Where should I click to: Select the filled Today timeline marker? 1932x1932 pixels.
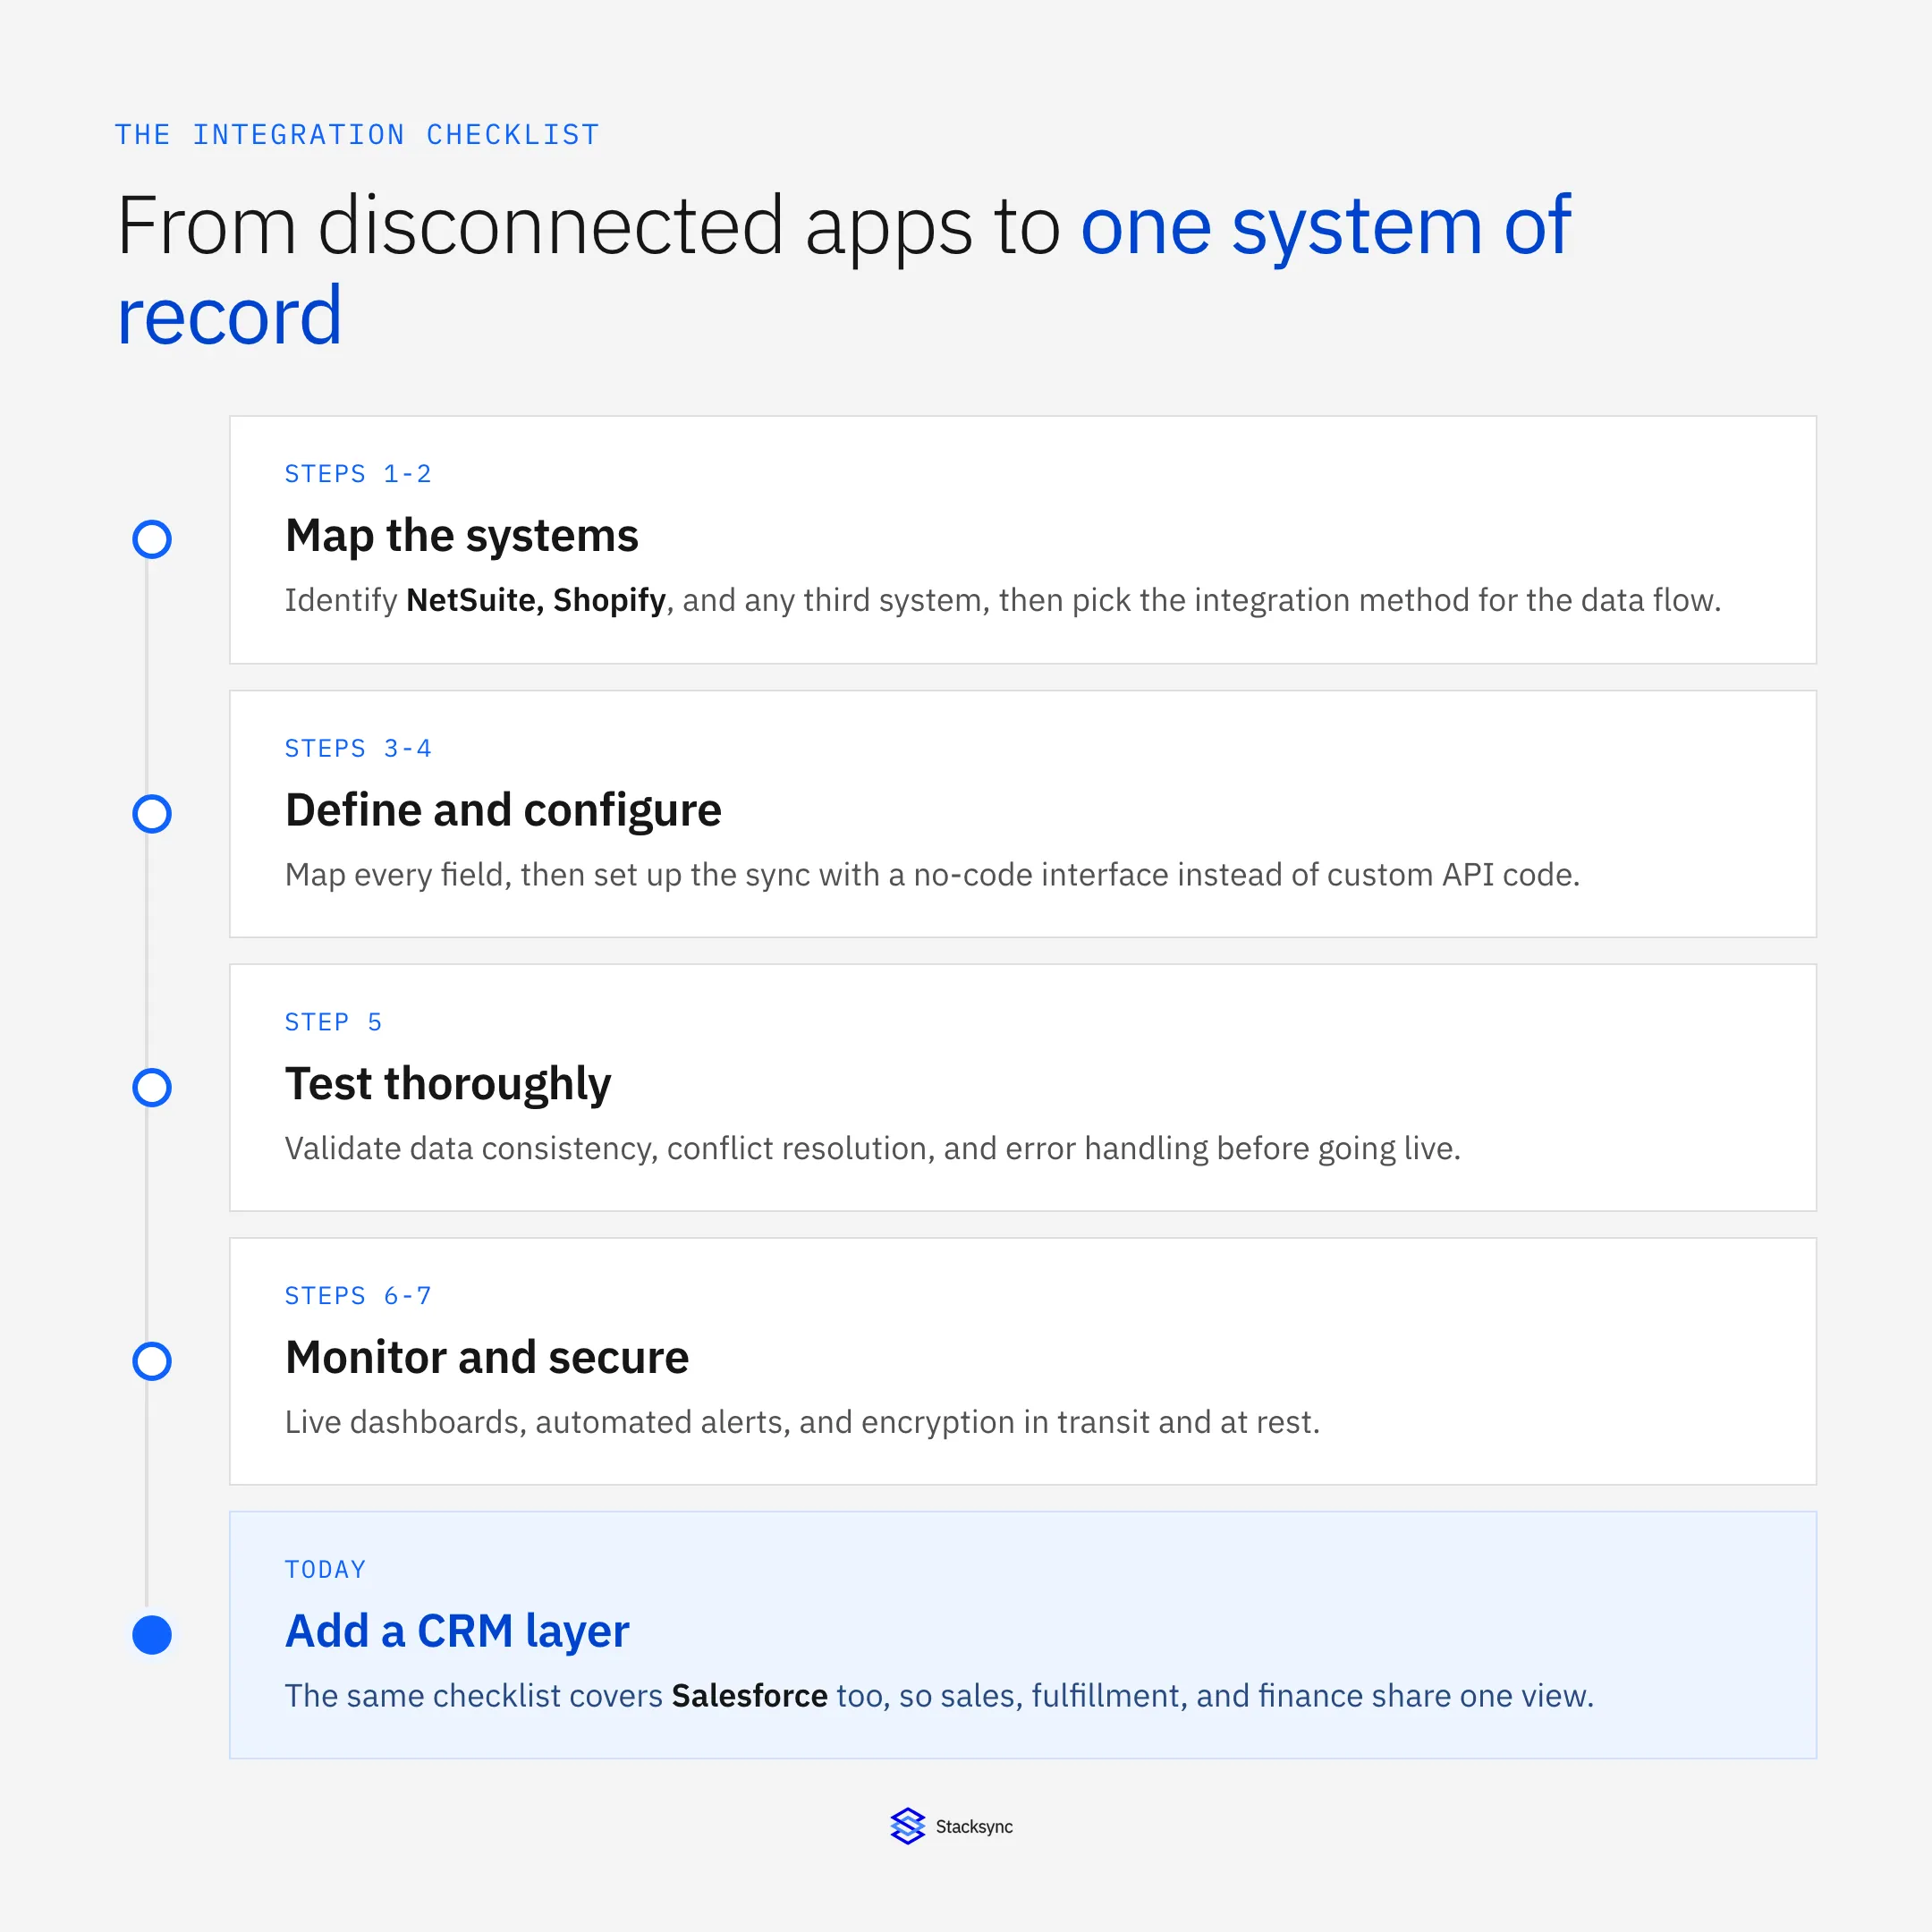[152, 1635]
